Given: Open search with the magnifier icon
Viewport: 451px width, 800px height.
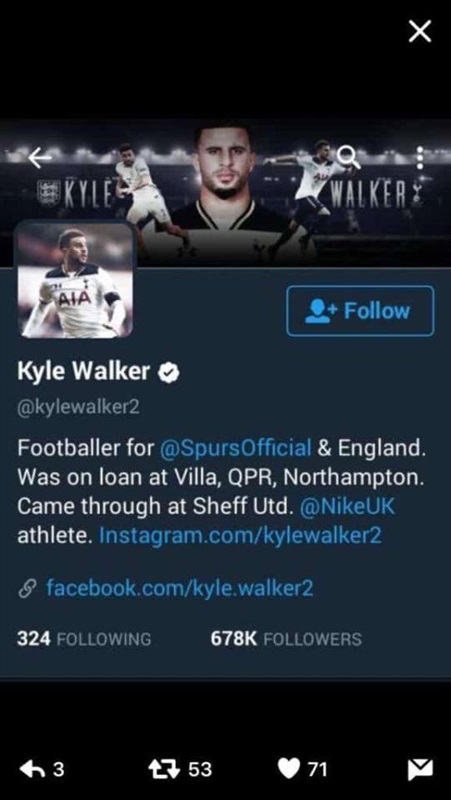Looking at the screenshot, I should 349,157.
